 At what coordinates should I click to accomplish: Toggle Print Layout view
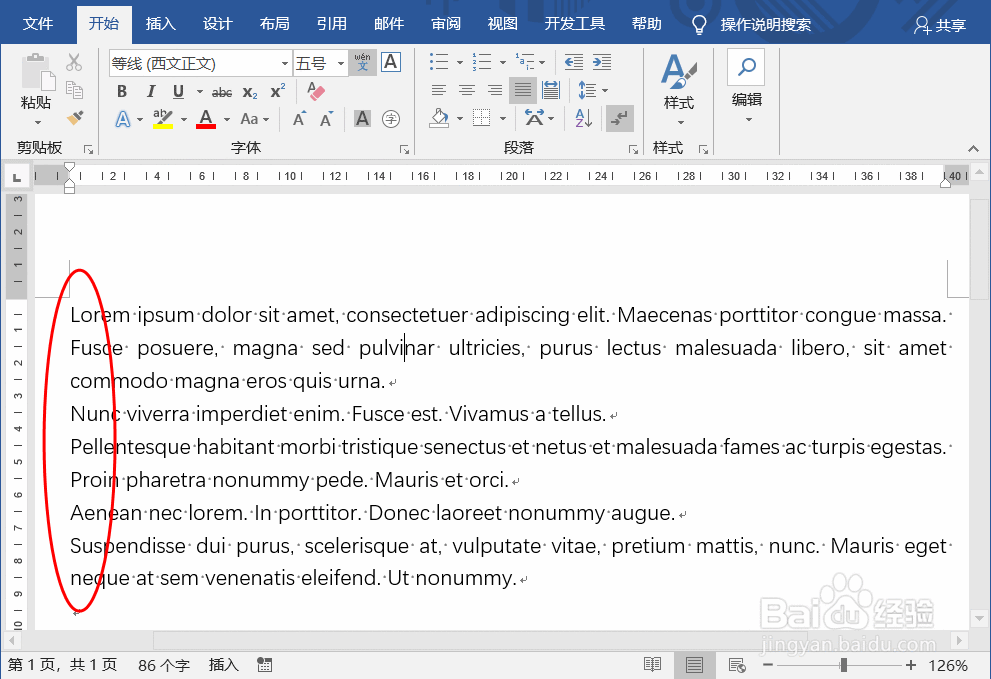click(695, 665)
